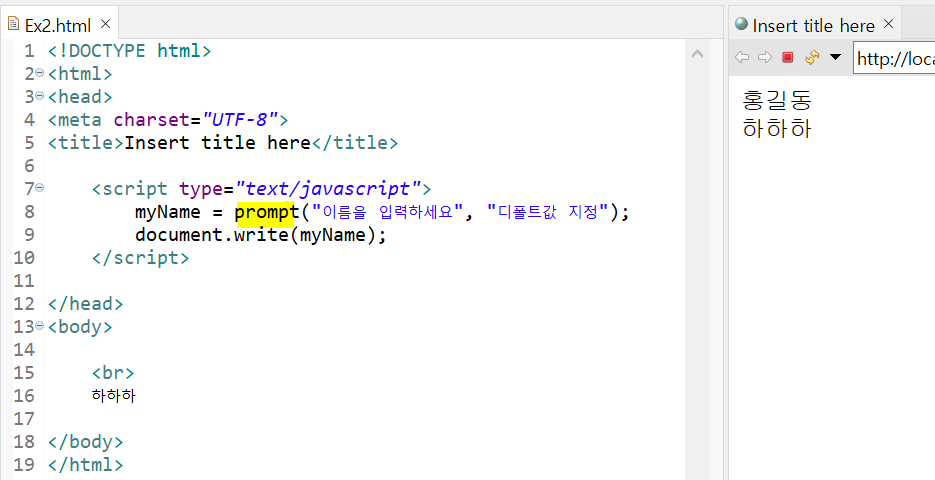Click document.write(myName) on line 9
Viewport: 935px width, 480px height.
[261, 235]
